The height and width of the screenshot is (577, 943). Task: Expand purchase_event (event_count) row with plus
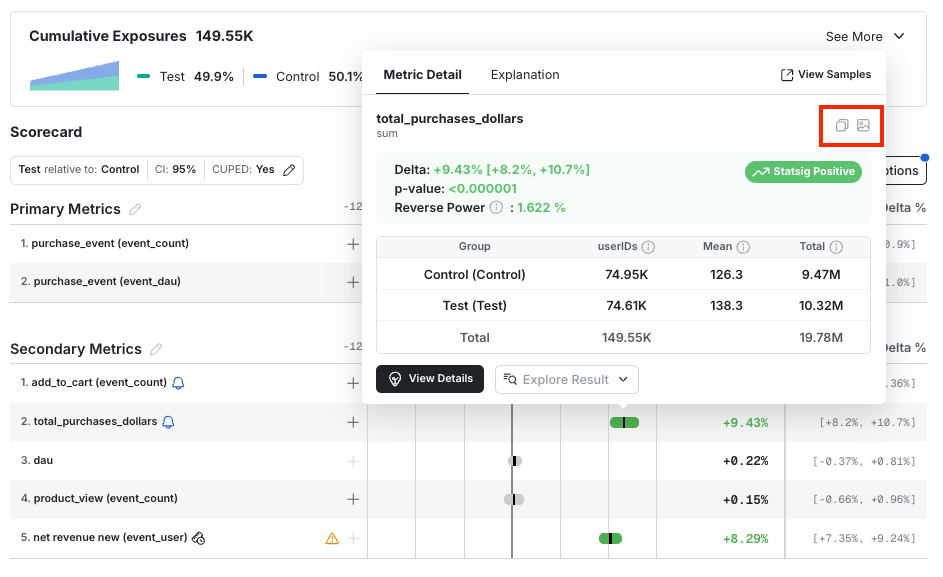[x=353, y=244]
